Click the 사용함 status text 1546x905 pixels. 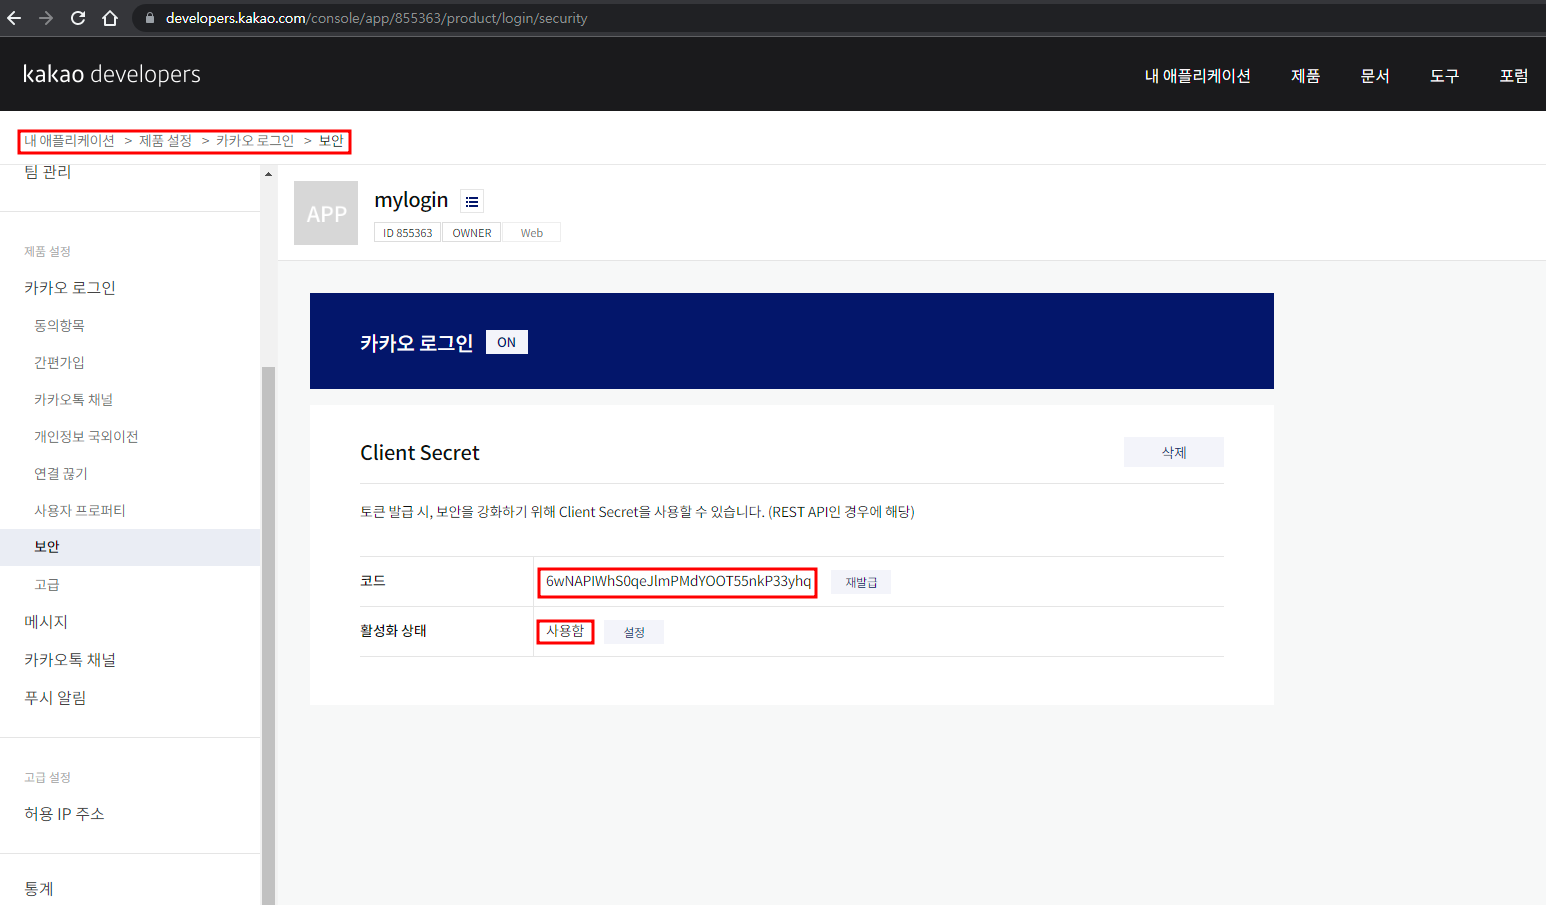(565, 631)
